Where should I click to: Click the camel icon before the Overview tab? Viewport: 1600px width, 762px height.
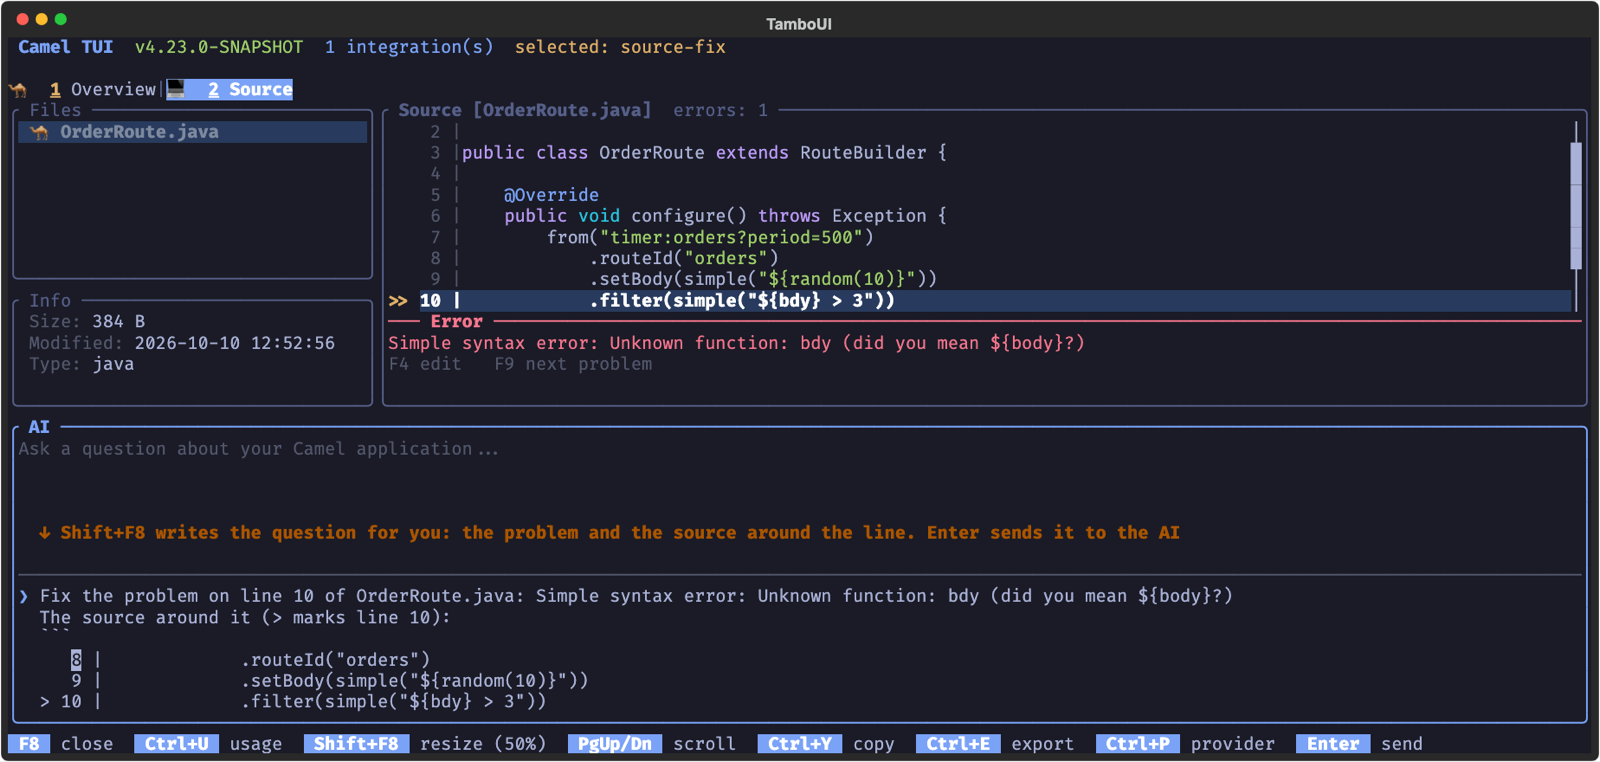tap(19, 89)
